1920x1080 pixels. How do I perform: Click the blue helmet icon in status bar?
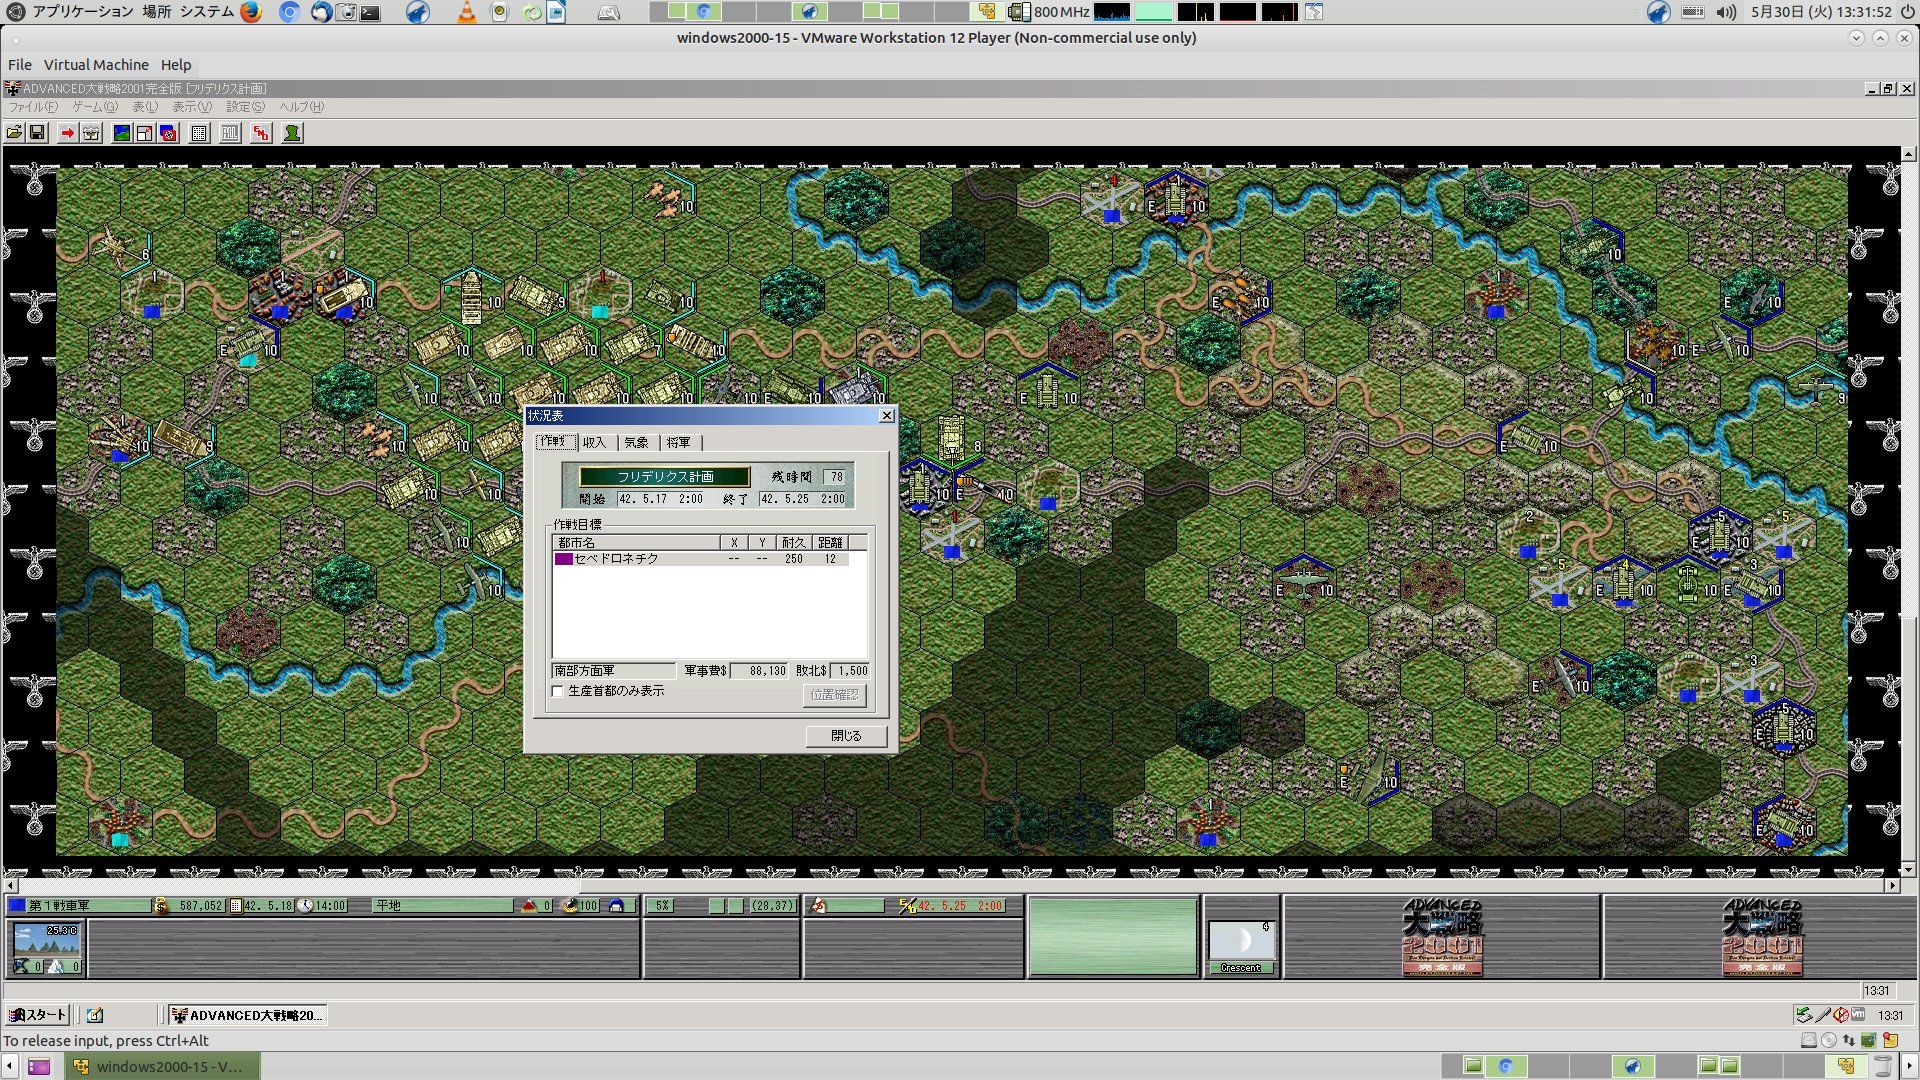point(616,906)
